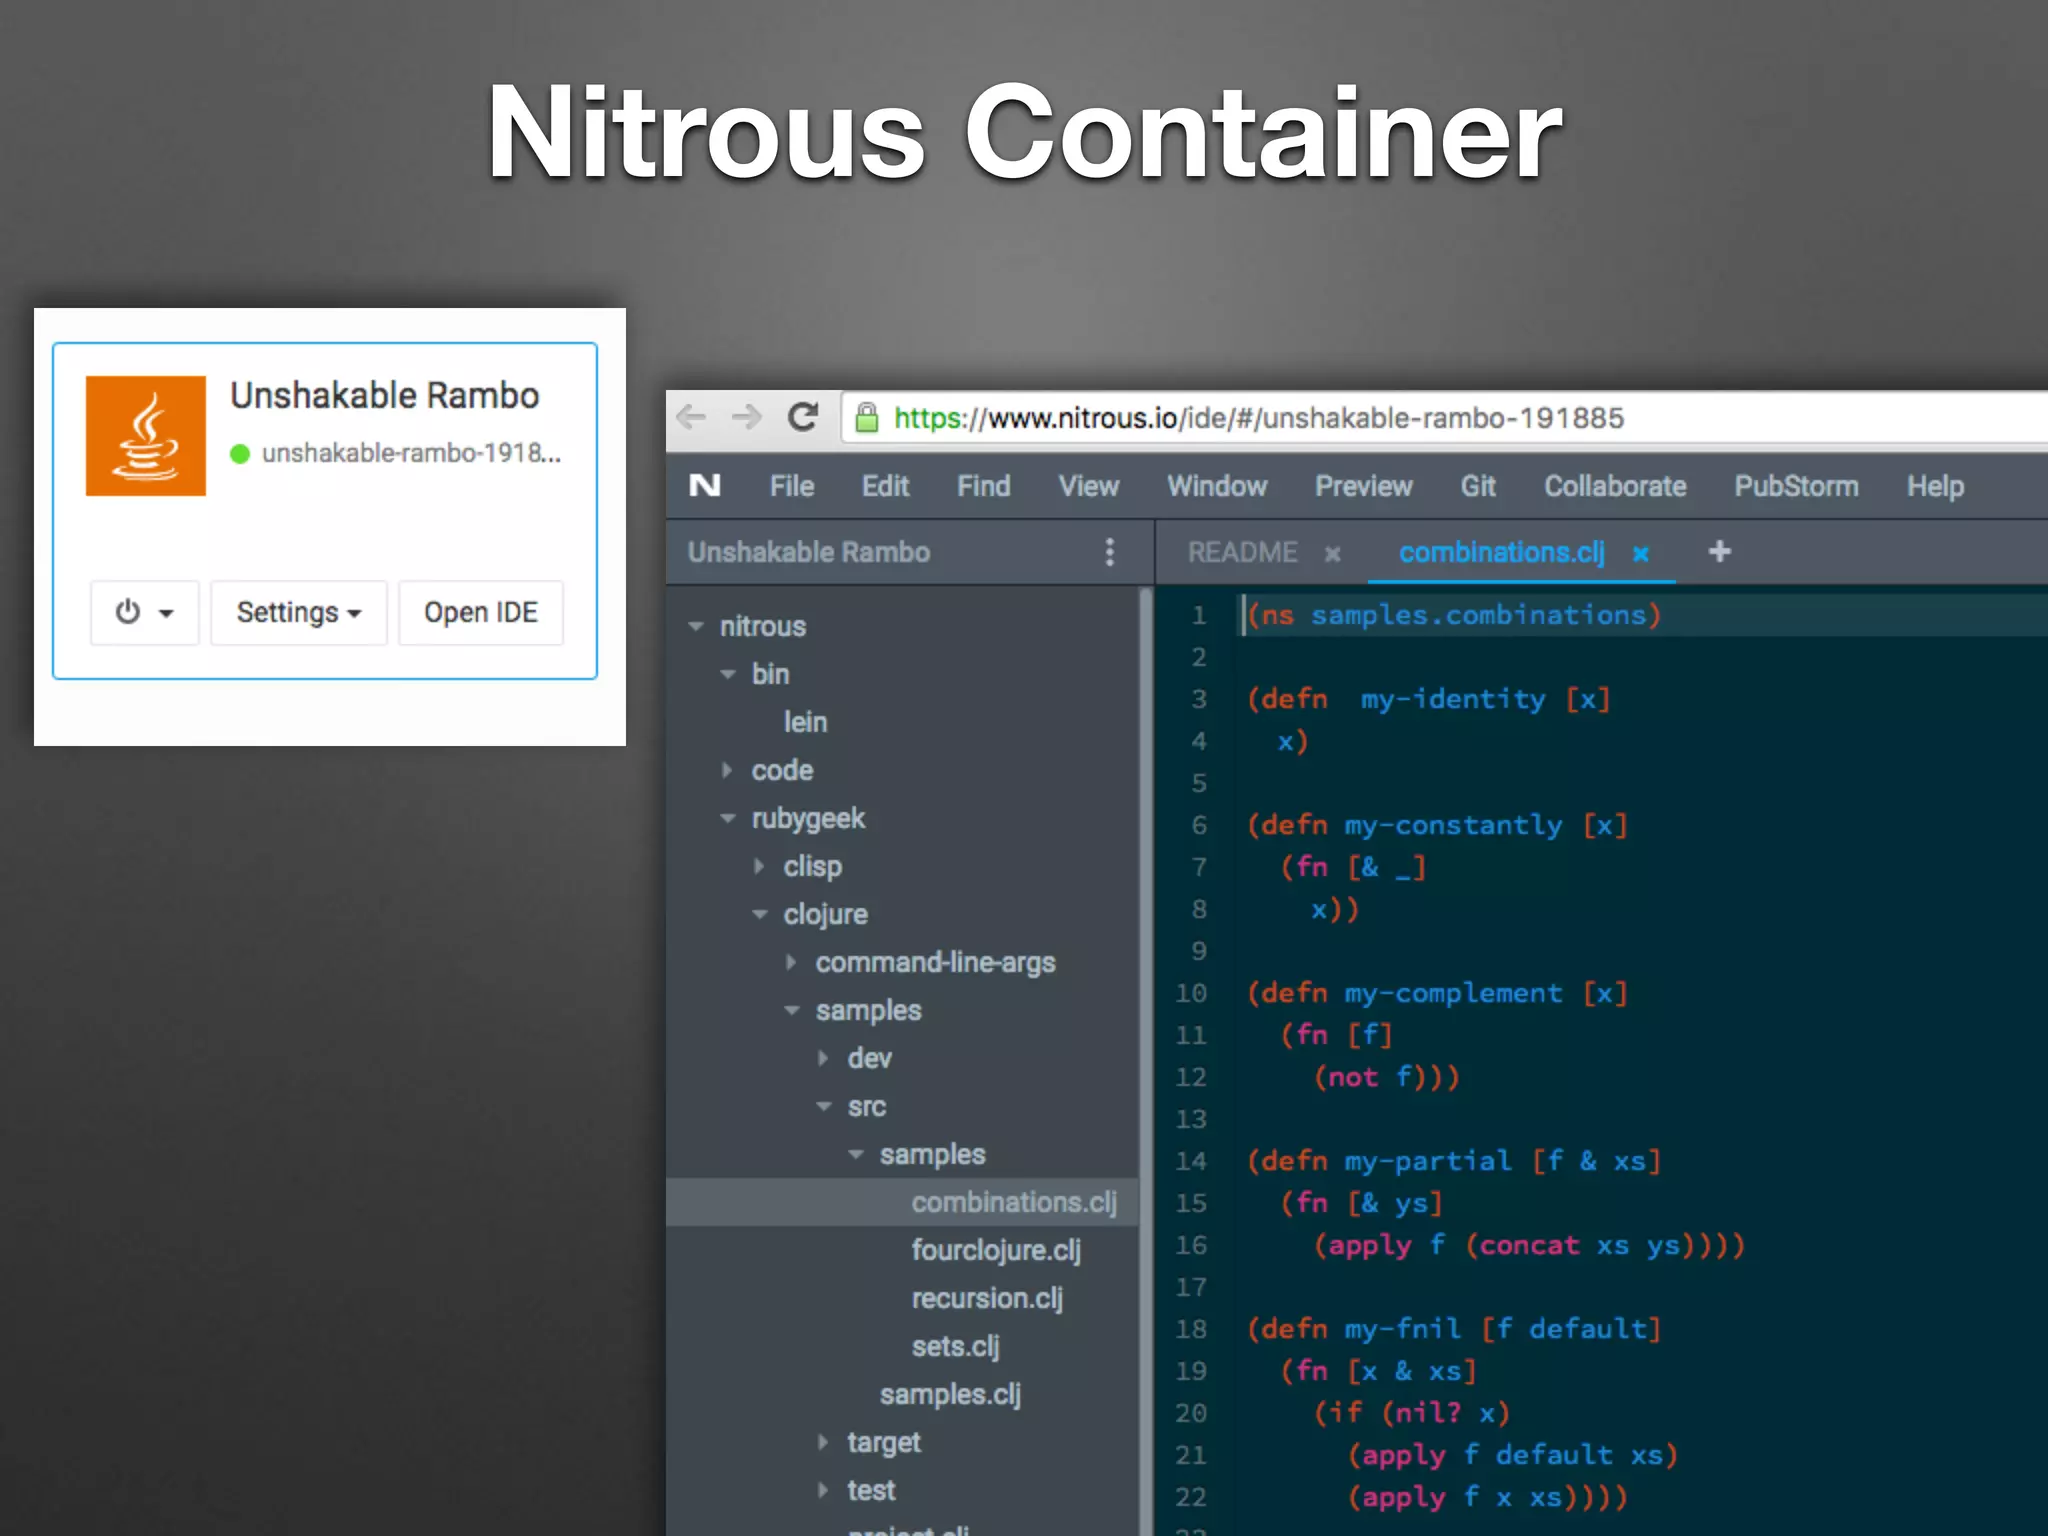The image size is (2048, 1536).
Task: Close the combinations.clj tab
Action: click(1640, 554)
